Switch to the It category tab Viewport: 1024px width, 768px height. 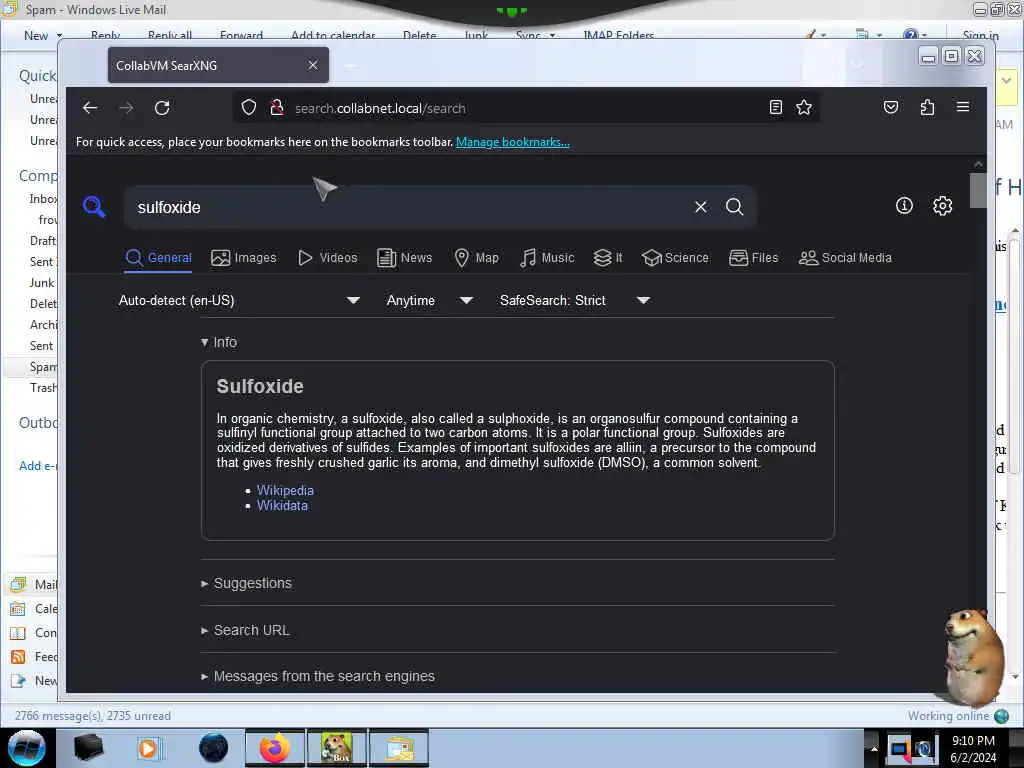[608, 258]
